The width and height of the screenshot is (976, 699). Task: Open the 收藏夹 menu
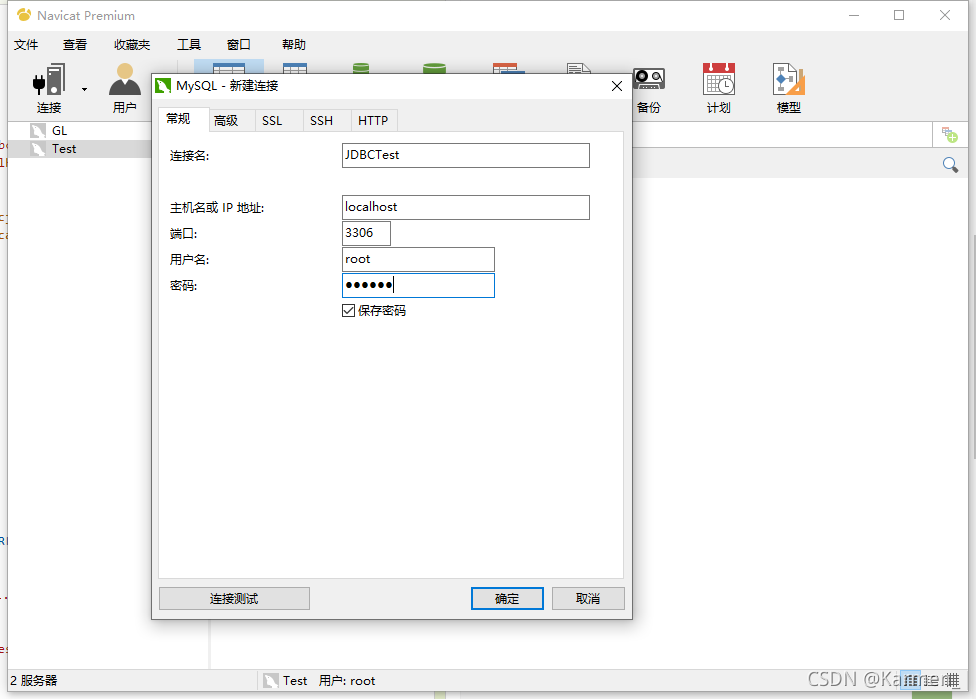tap(132, 45)
